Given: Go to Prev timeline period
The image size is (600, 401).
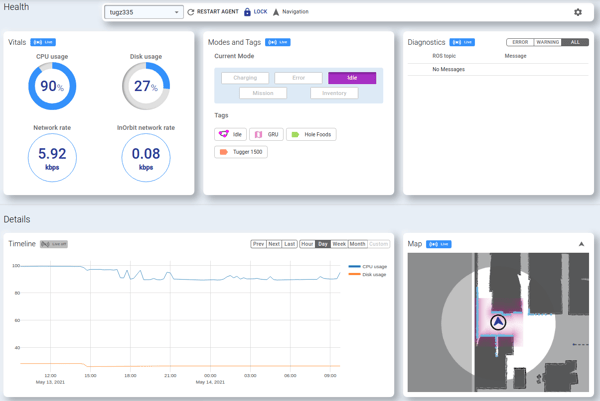Looking at the screenshot, I should pyautogui.click(x=258, y=244).
